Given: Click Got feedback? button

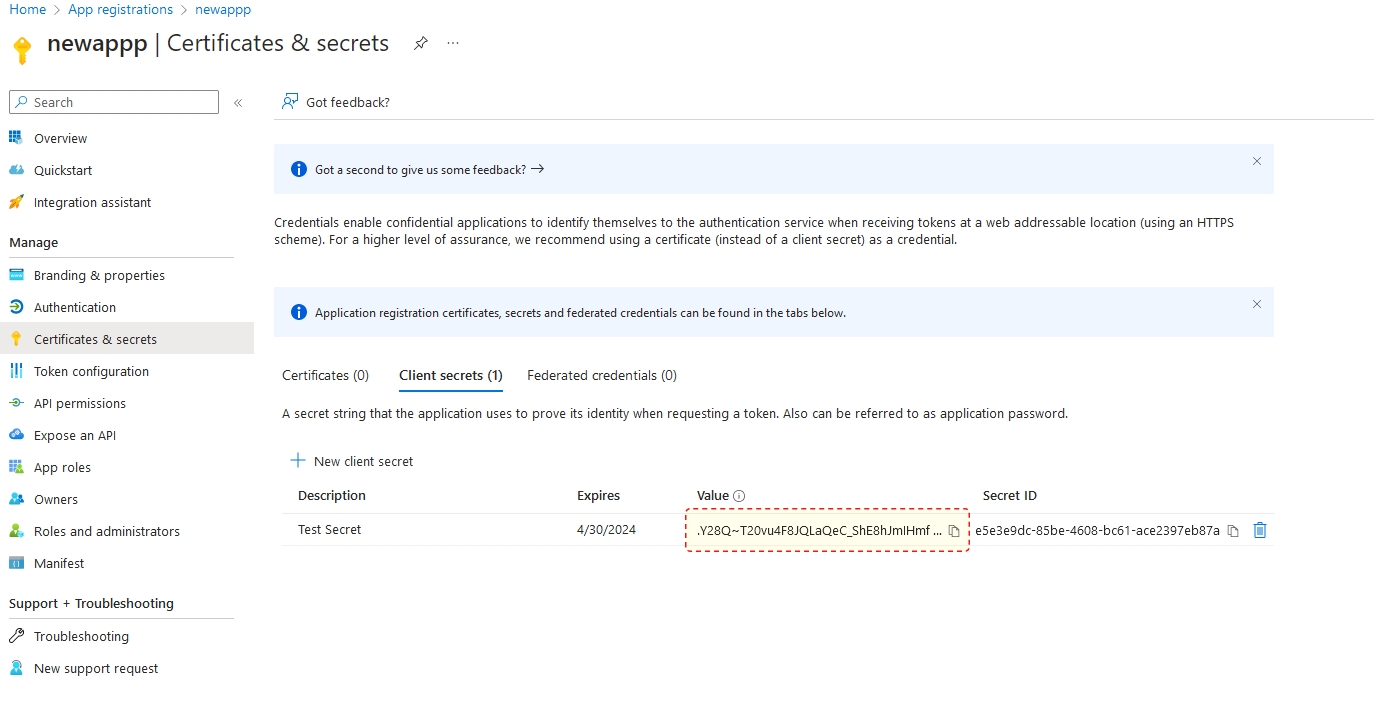Looking at the screenshot, I should (336, 102).
